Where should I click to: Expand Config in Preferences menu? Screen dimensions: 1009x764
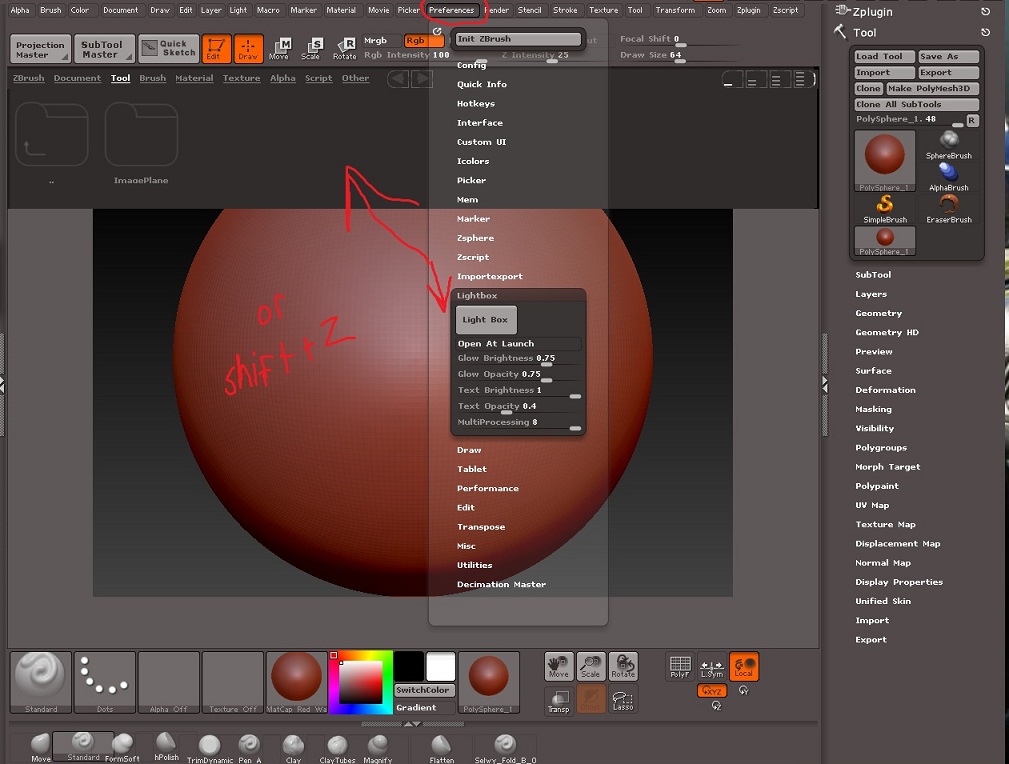point(471,65)
